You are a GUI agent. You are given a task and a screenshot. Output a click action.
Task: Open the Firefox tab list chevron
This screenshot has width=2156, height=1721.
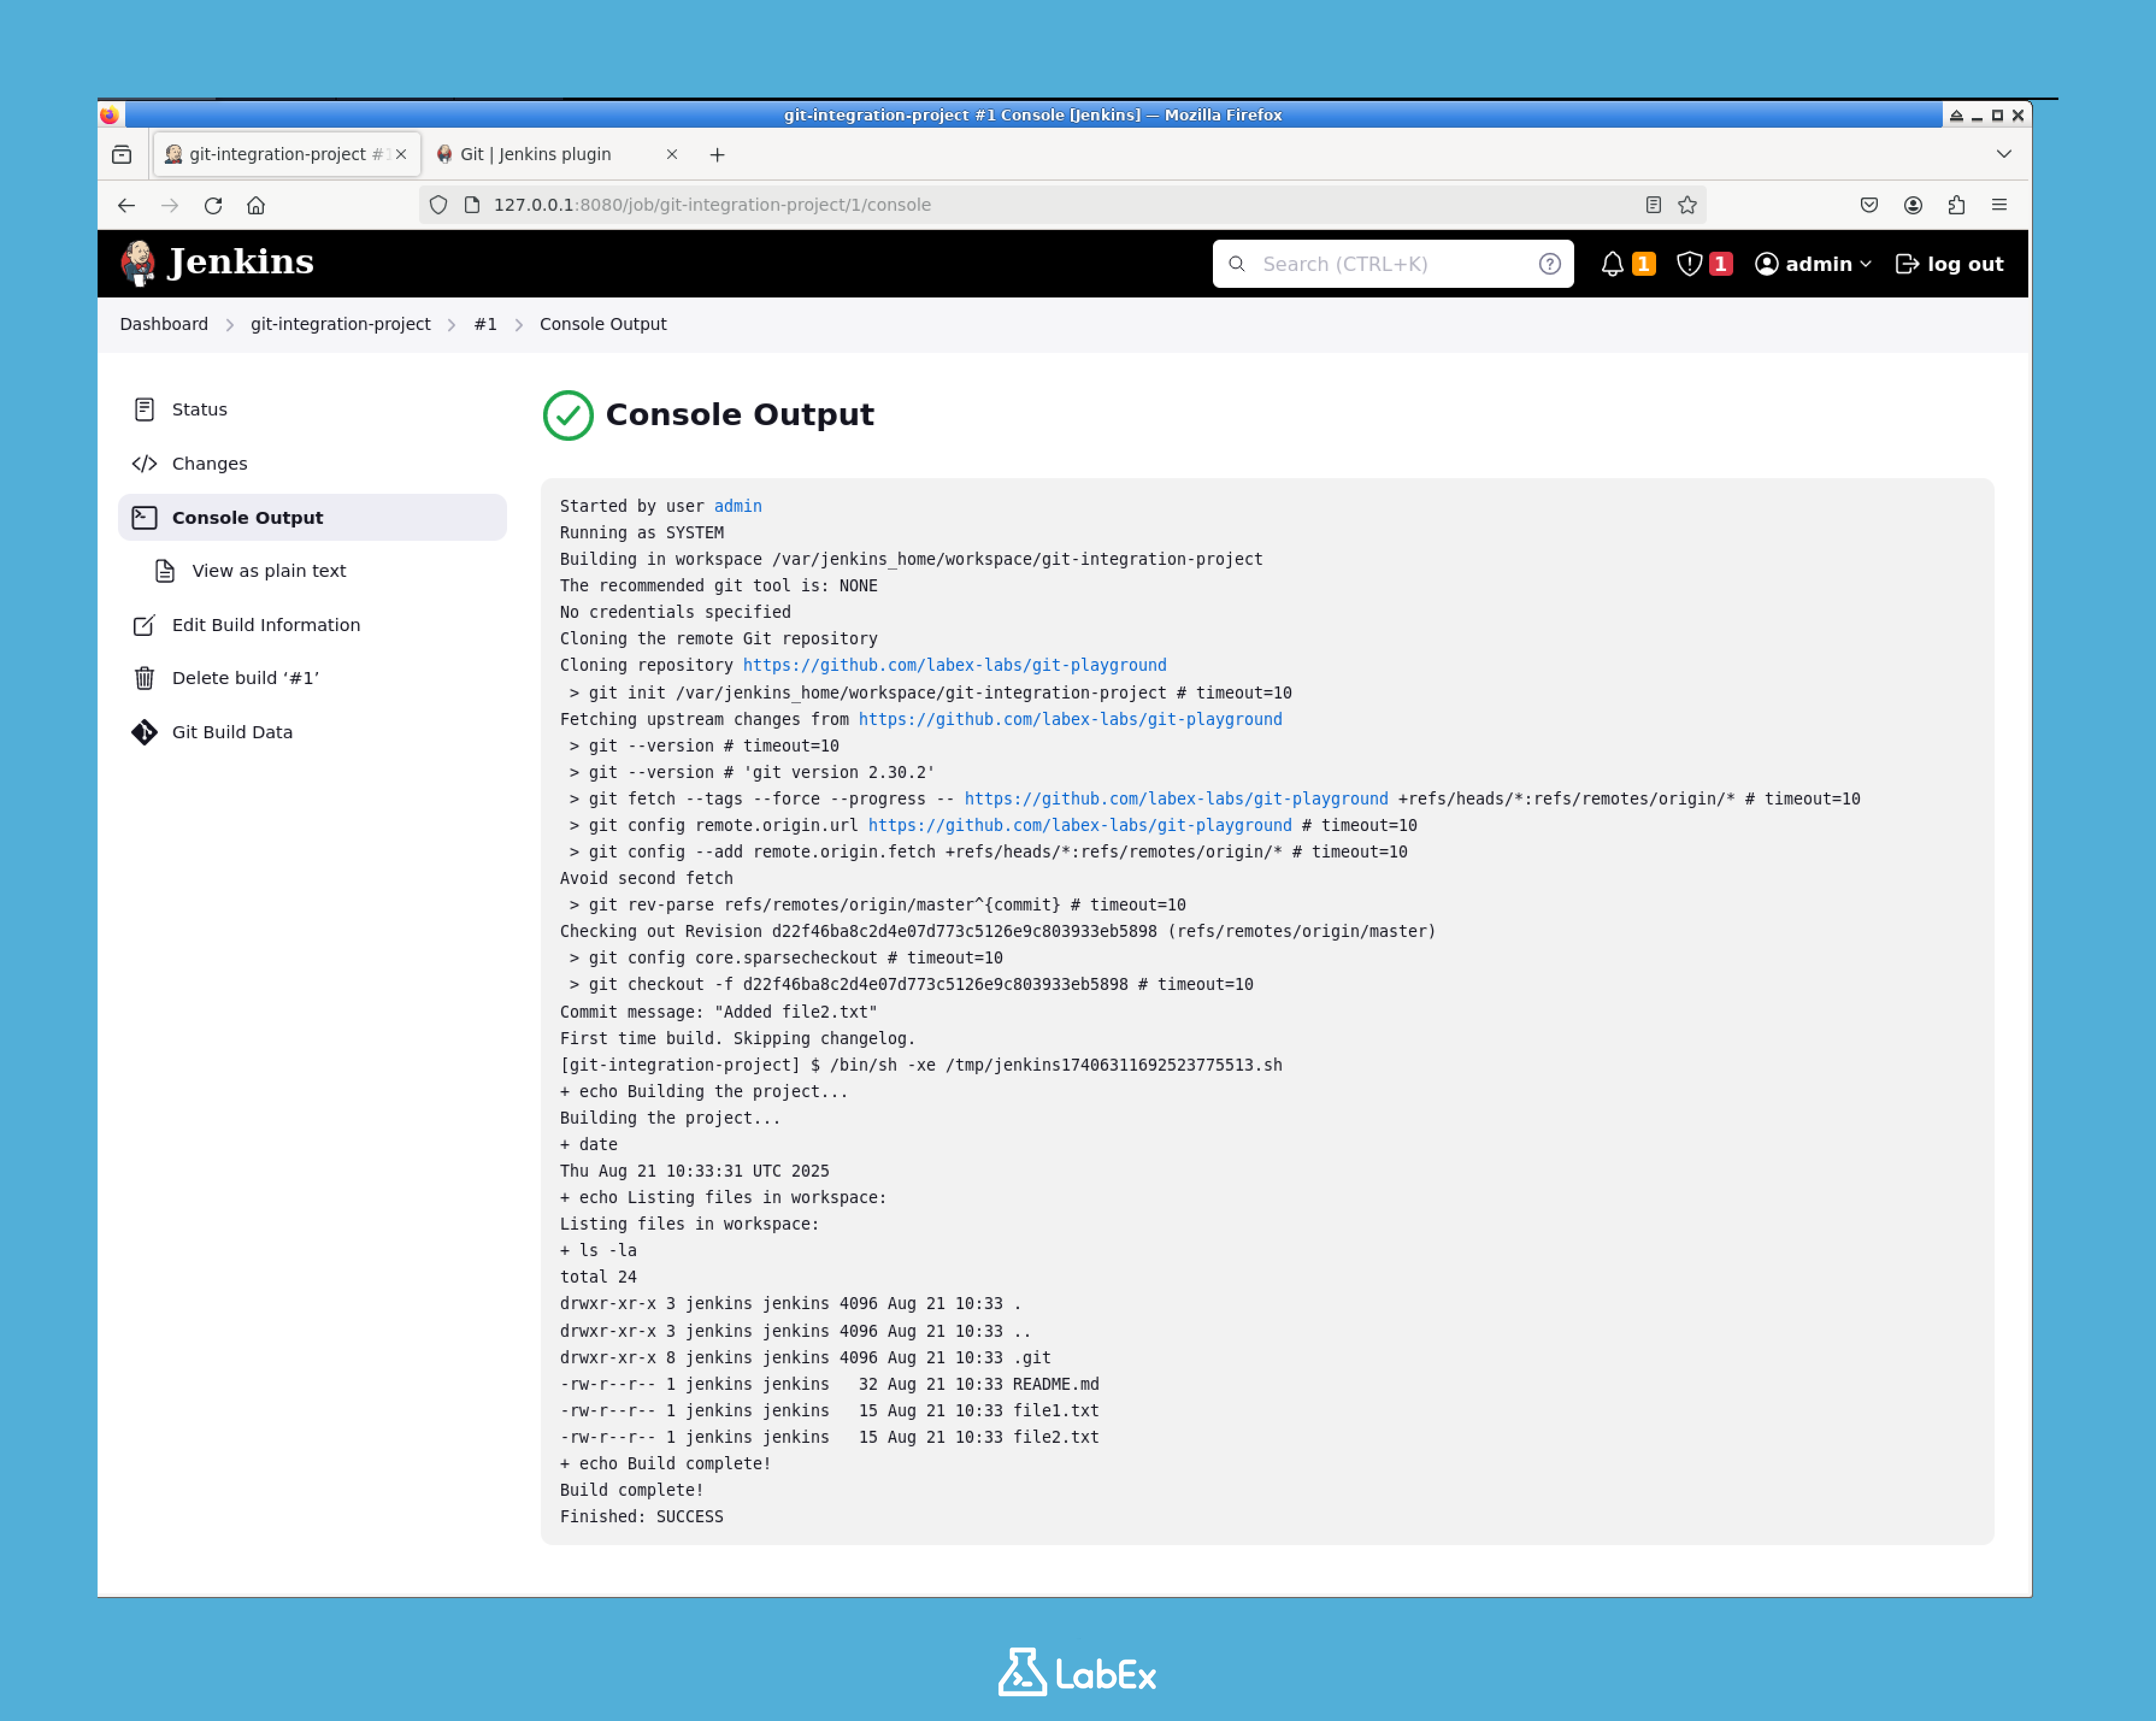[x=2003, y=154]
